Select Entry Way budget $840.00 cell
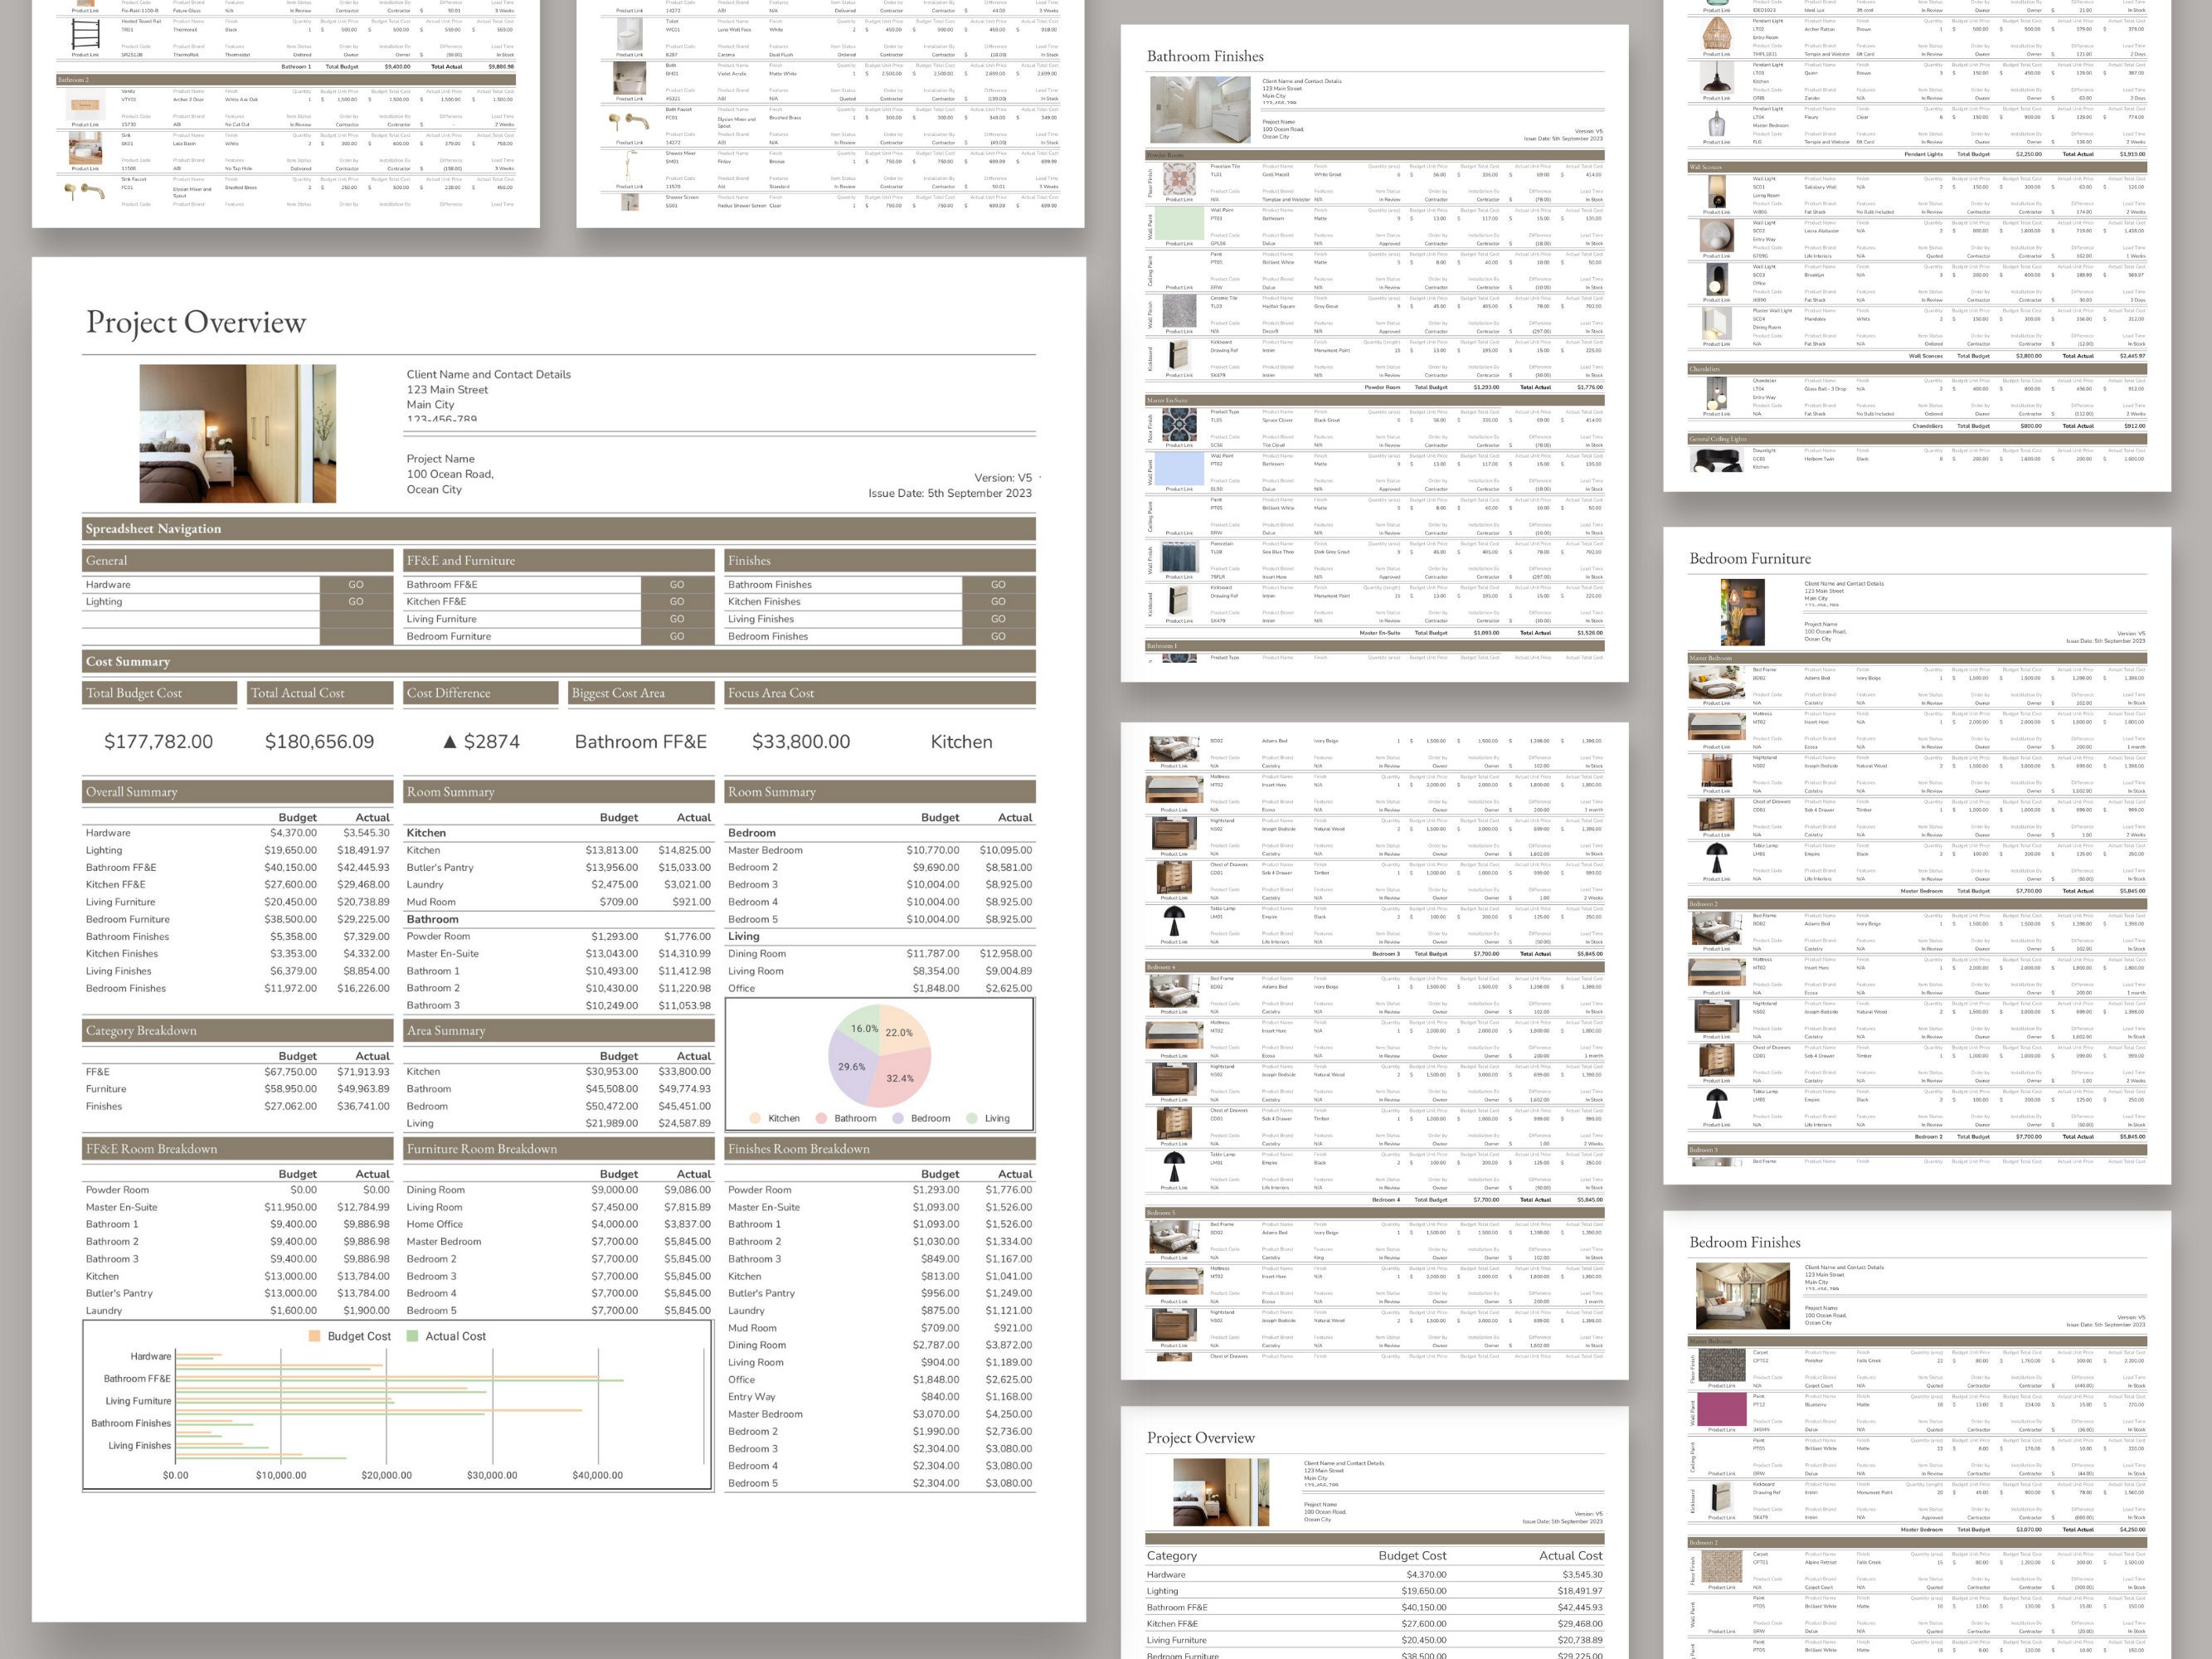The height and width of the screenshot is (1659, 2212). (939, 1397)
